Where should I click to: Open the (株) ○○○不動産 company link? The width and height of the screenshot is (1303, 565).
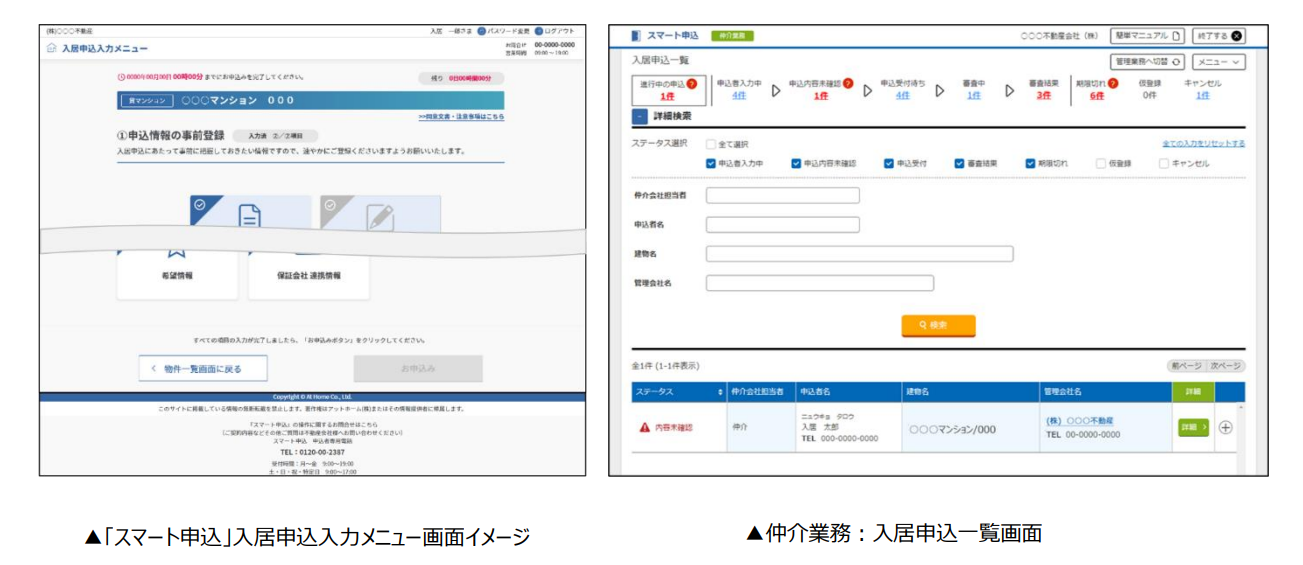[x=1079, y=421]
